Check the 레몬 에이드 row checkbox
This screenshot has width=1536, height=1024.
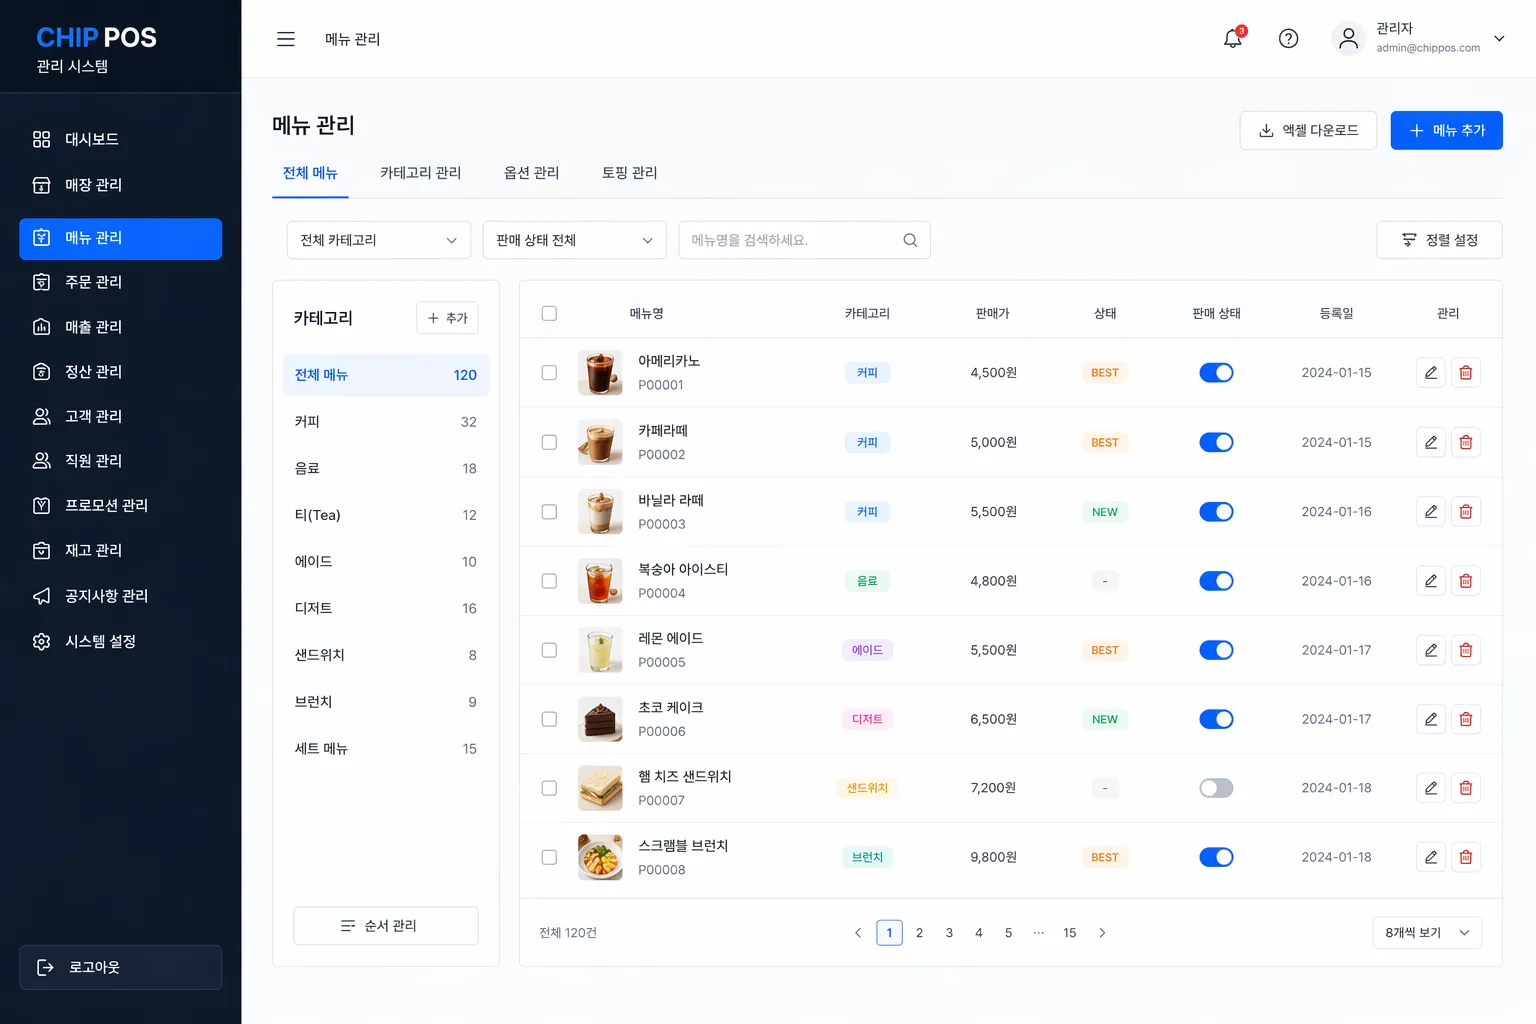[x=549, y=650]
